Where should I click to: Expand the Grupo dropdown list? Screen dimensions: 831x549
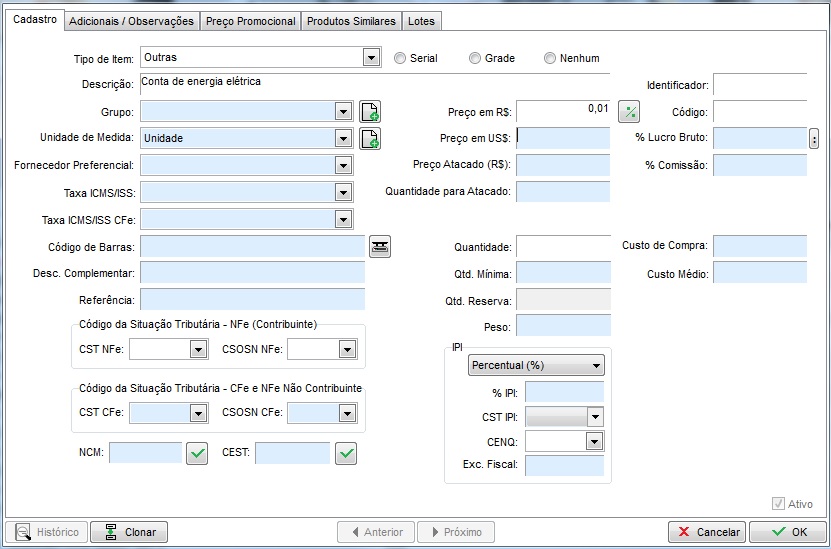tap(343, 112)
